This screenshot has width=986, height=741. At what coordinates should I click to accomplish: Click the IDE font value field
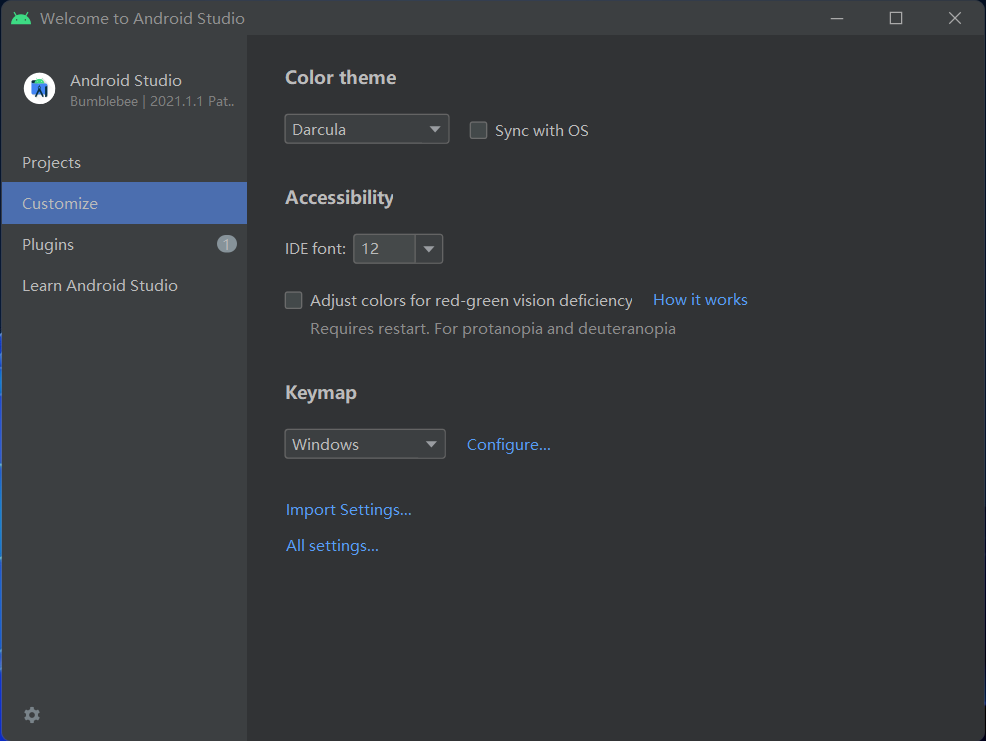(x=384, y=248)
